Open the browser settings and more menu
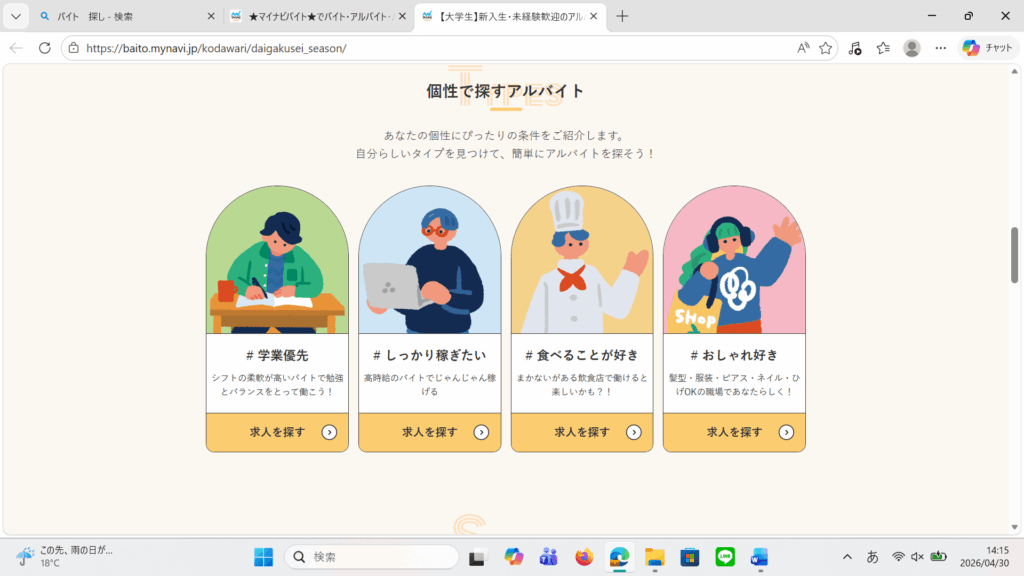This screenshot has height=576, width=1024. pos(940,48)
